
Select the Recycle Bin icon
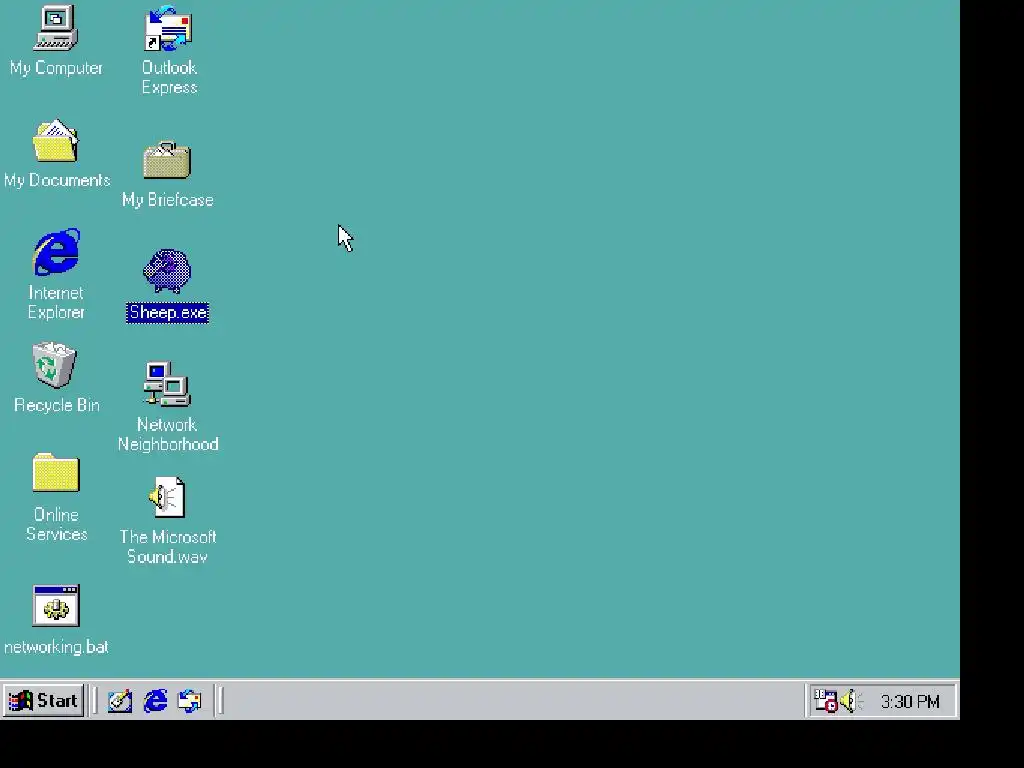[x=55, y=365]
